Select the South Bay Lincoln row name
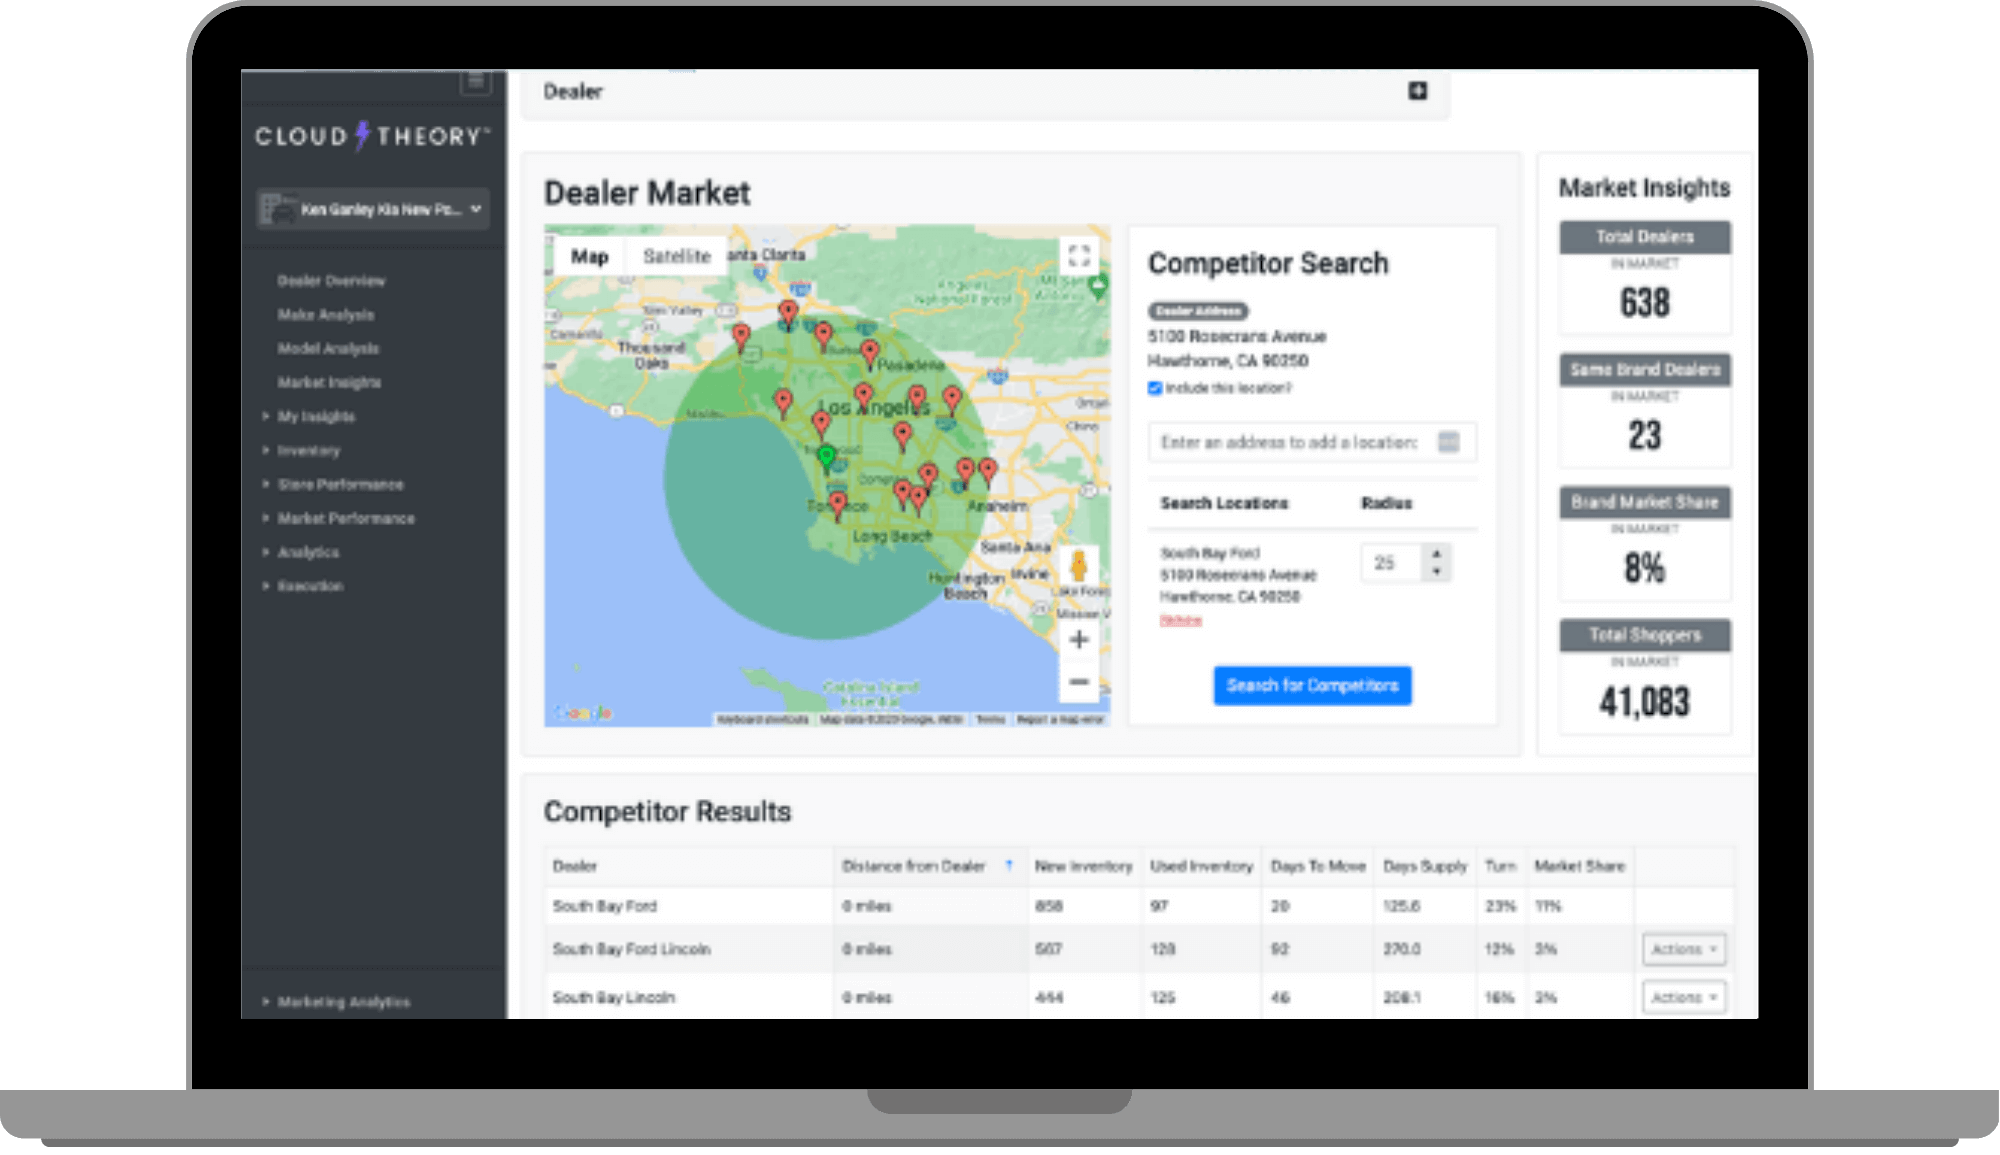 [x=614, y=997]
